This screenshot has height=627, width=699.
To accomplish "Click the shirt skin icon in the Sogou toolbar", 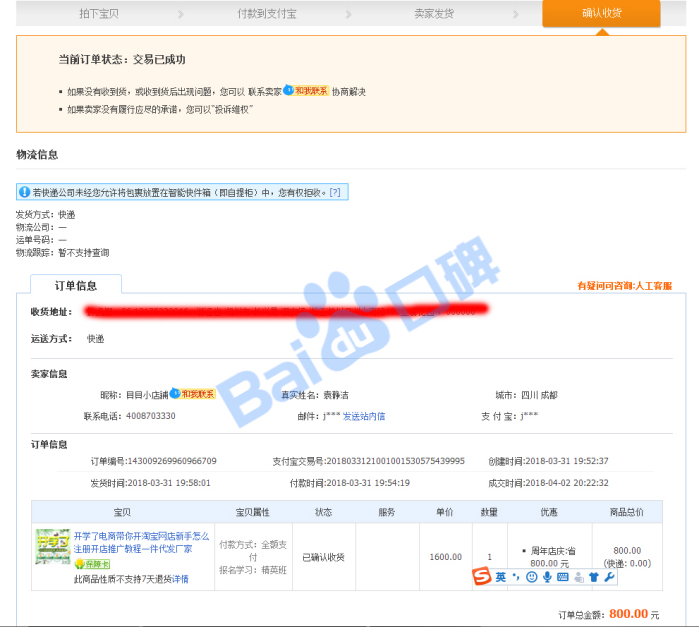I will coord(594,577).
